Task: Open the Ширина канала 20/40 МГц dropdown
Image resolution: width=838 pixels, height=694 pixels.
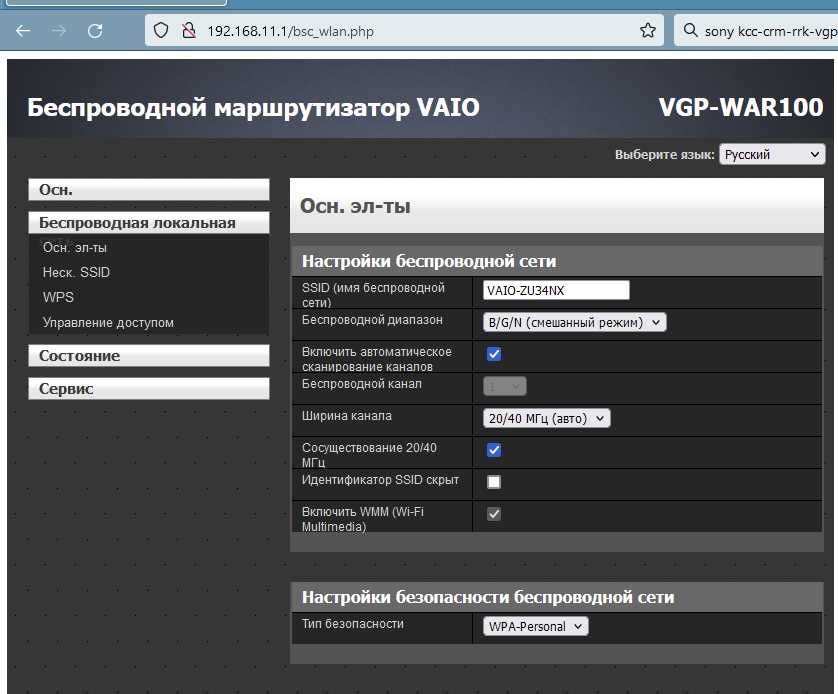Action: (x=546, y=418)
